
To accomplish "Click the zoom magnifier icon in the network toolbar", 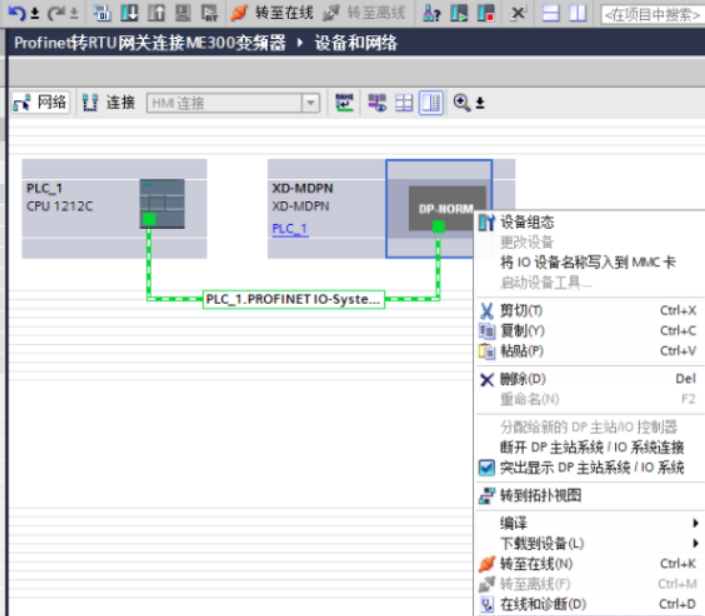I will pos(462,102).
